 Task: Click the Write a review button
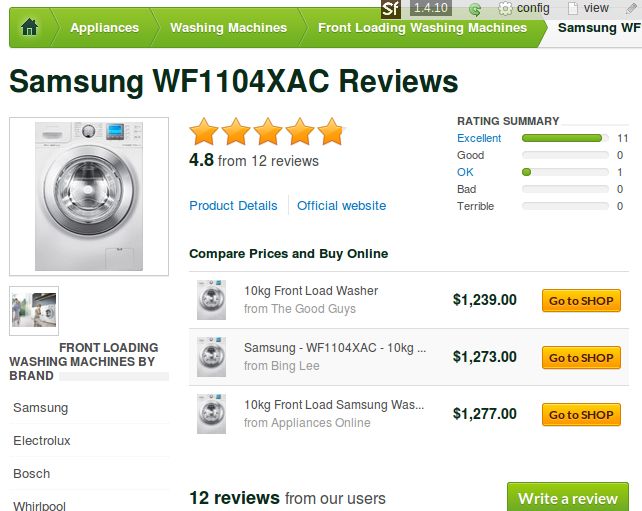coord(567,497)
